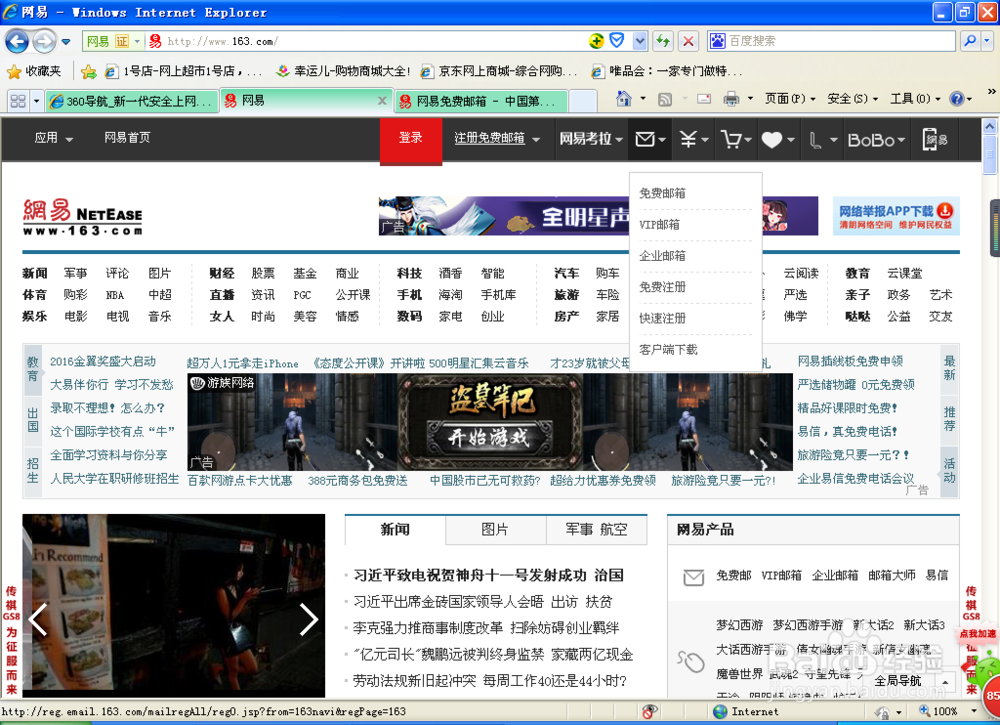Click the blue help question mark icon
Viewport: 1000px width, 725px height.
[956, 99]
